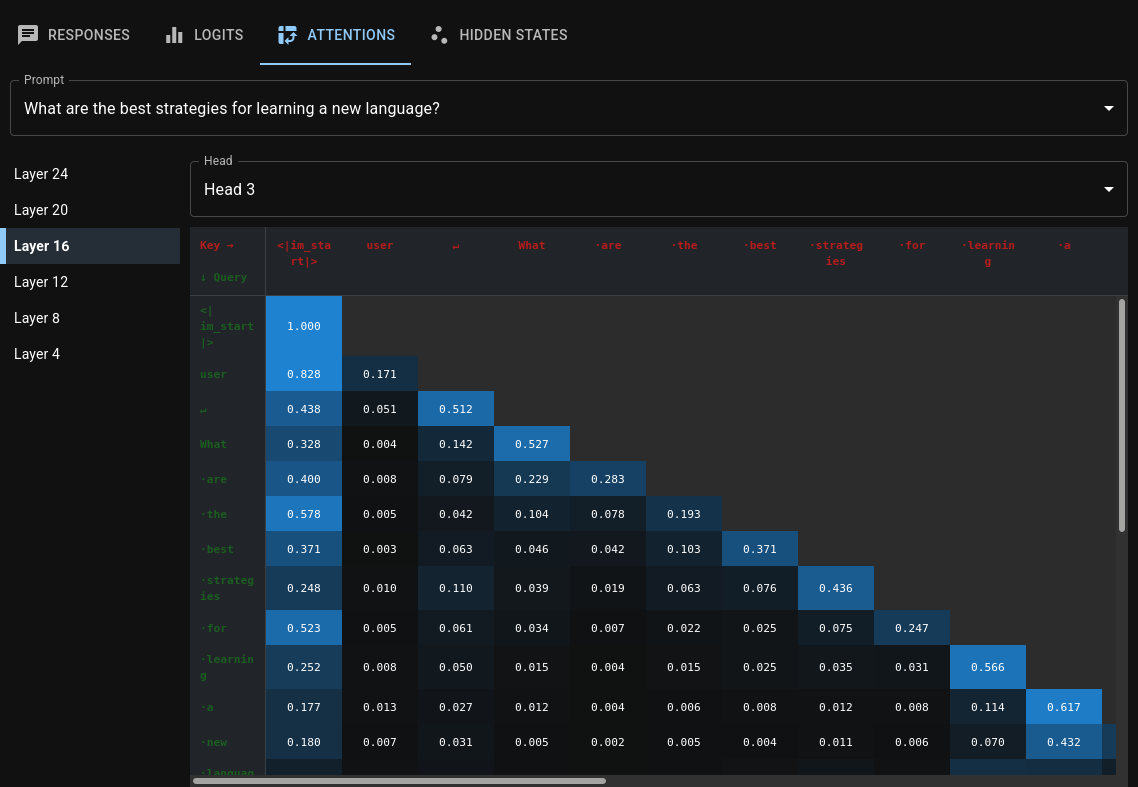Click the '<|im_start|>' query row label
The image size is (1138, 787).
point(226,326)
